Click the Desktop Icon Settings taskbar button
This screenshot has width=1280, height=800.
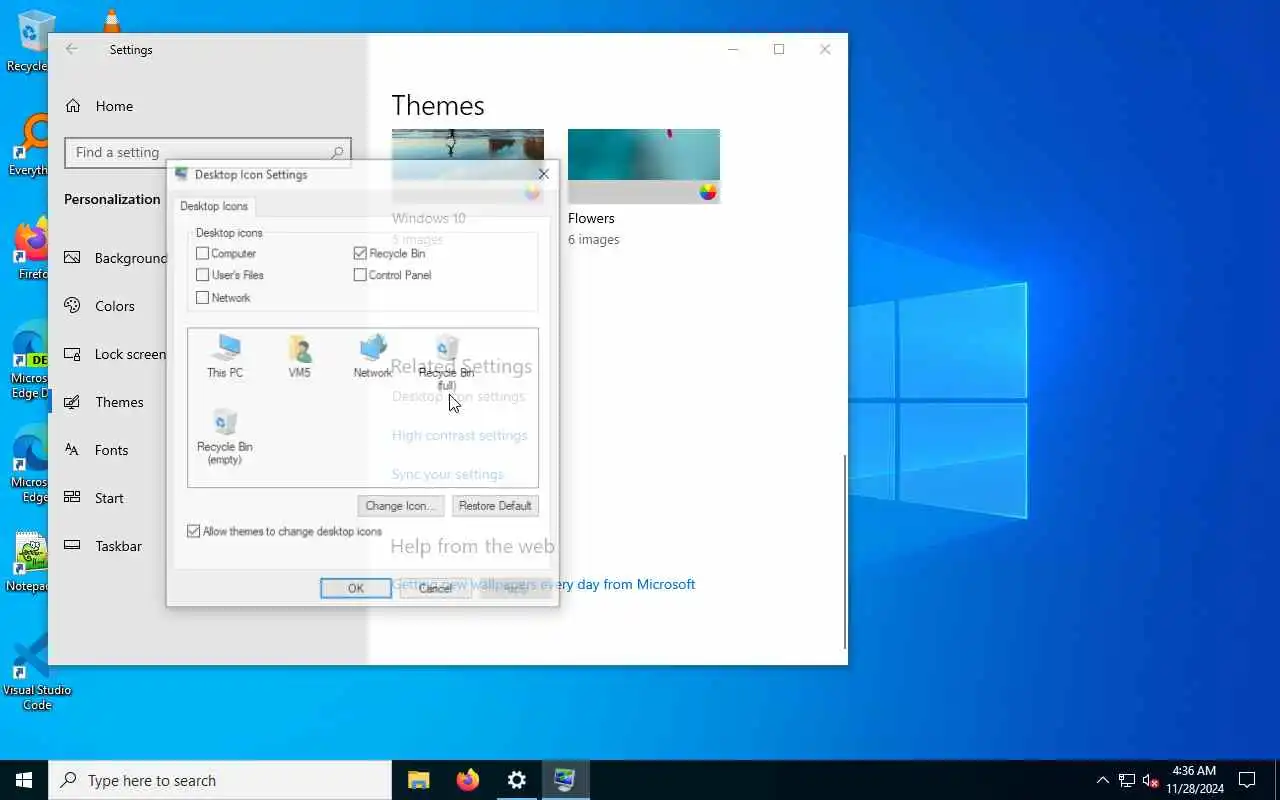pos(566,780)
